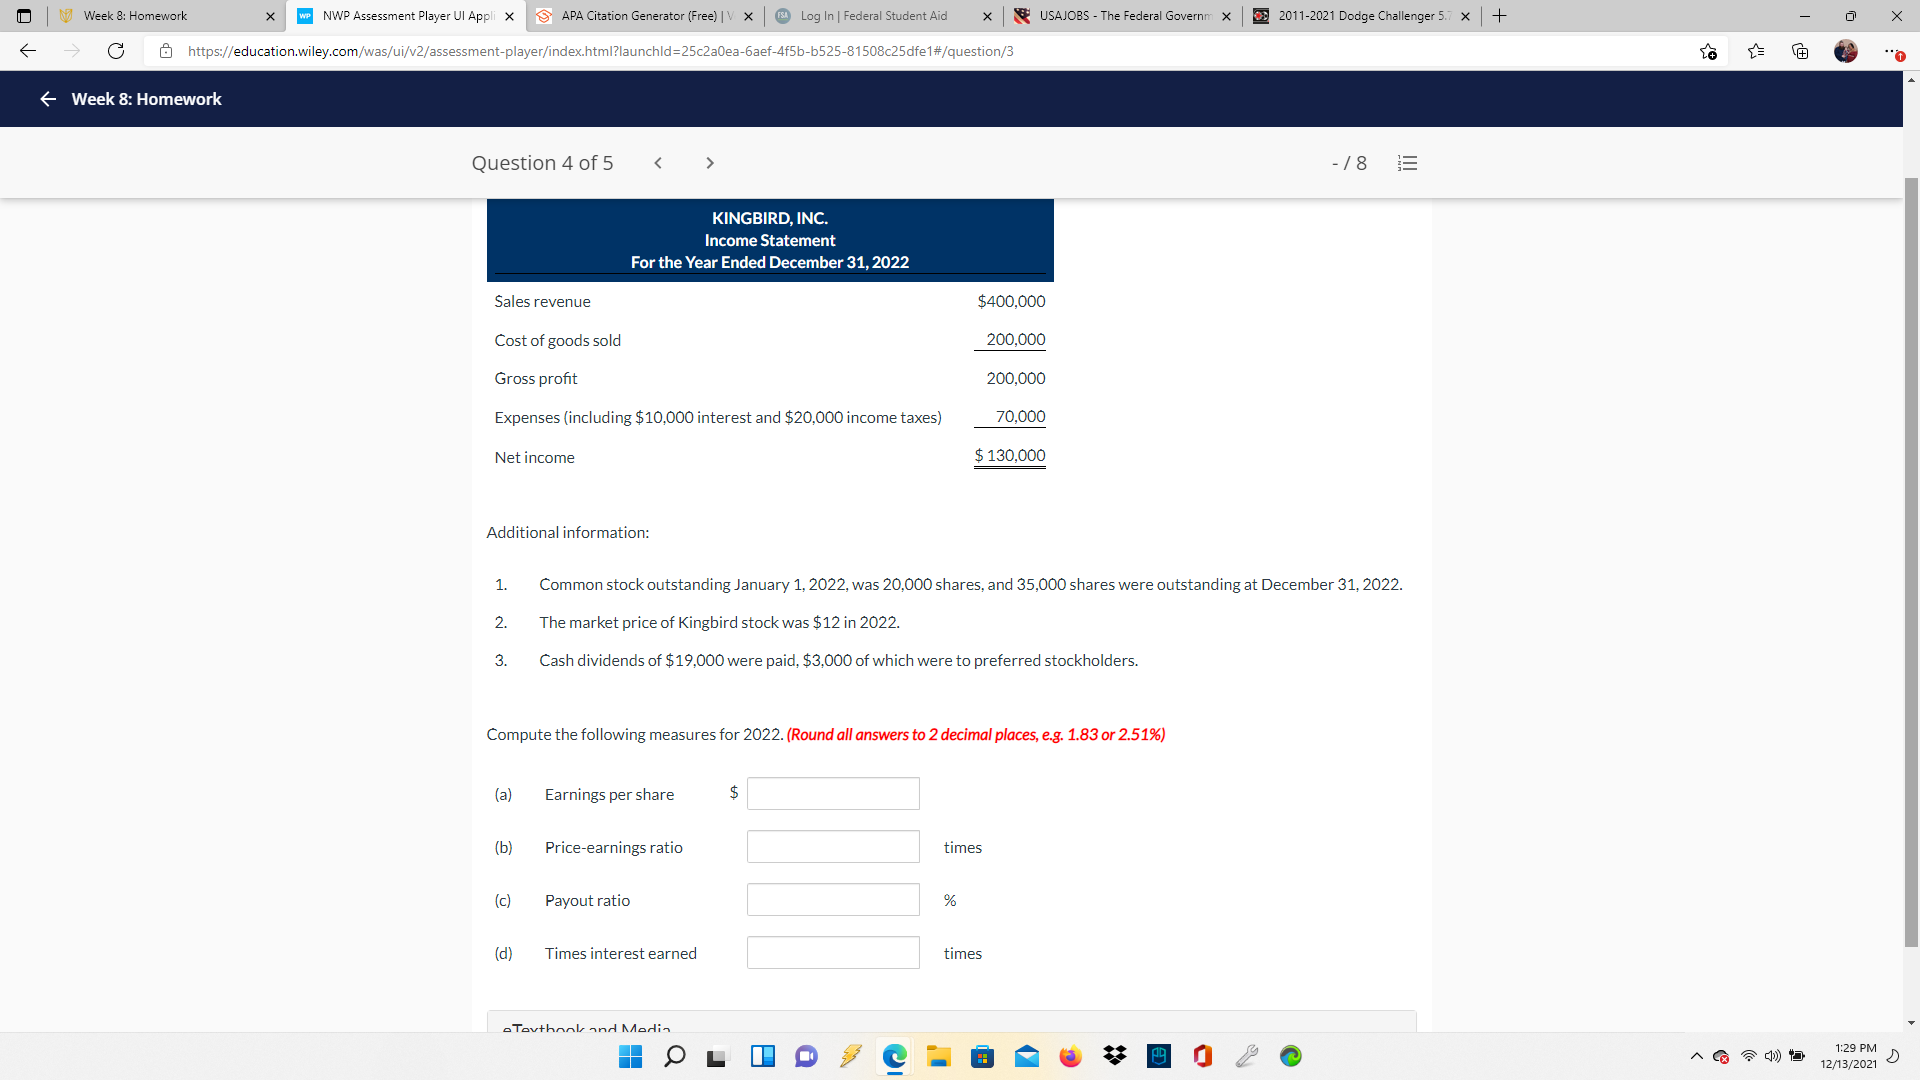Screen dimensions: 1920x1080
Task: Expand the browser profile menu
Action: (x=1846, y=51)
